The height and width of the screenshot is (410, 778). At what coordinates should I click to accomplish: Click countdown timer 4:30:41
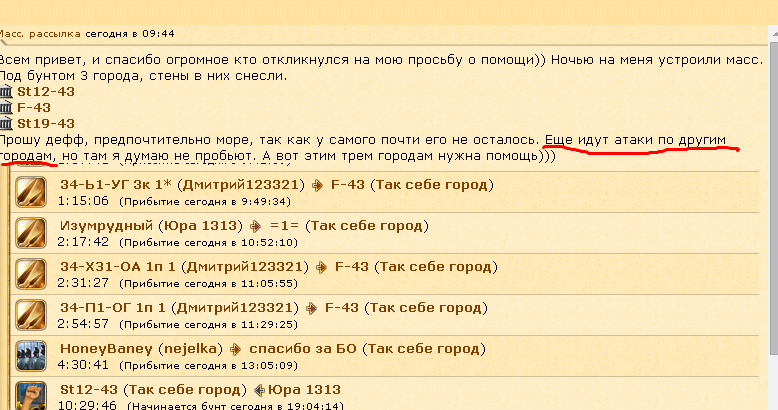(83, 365)
